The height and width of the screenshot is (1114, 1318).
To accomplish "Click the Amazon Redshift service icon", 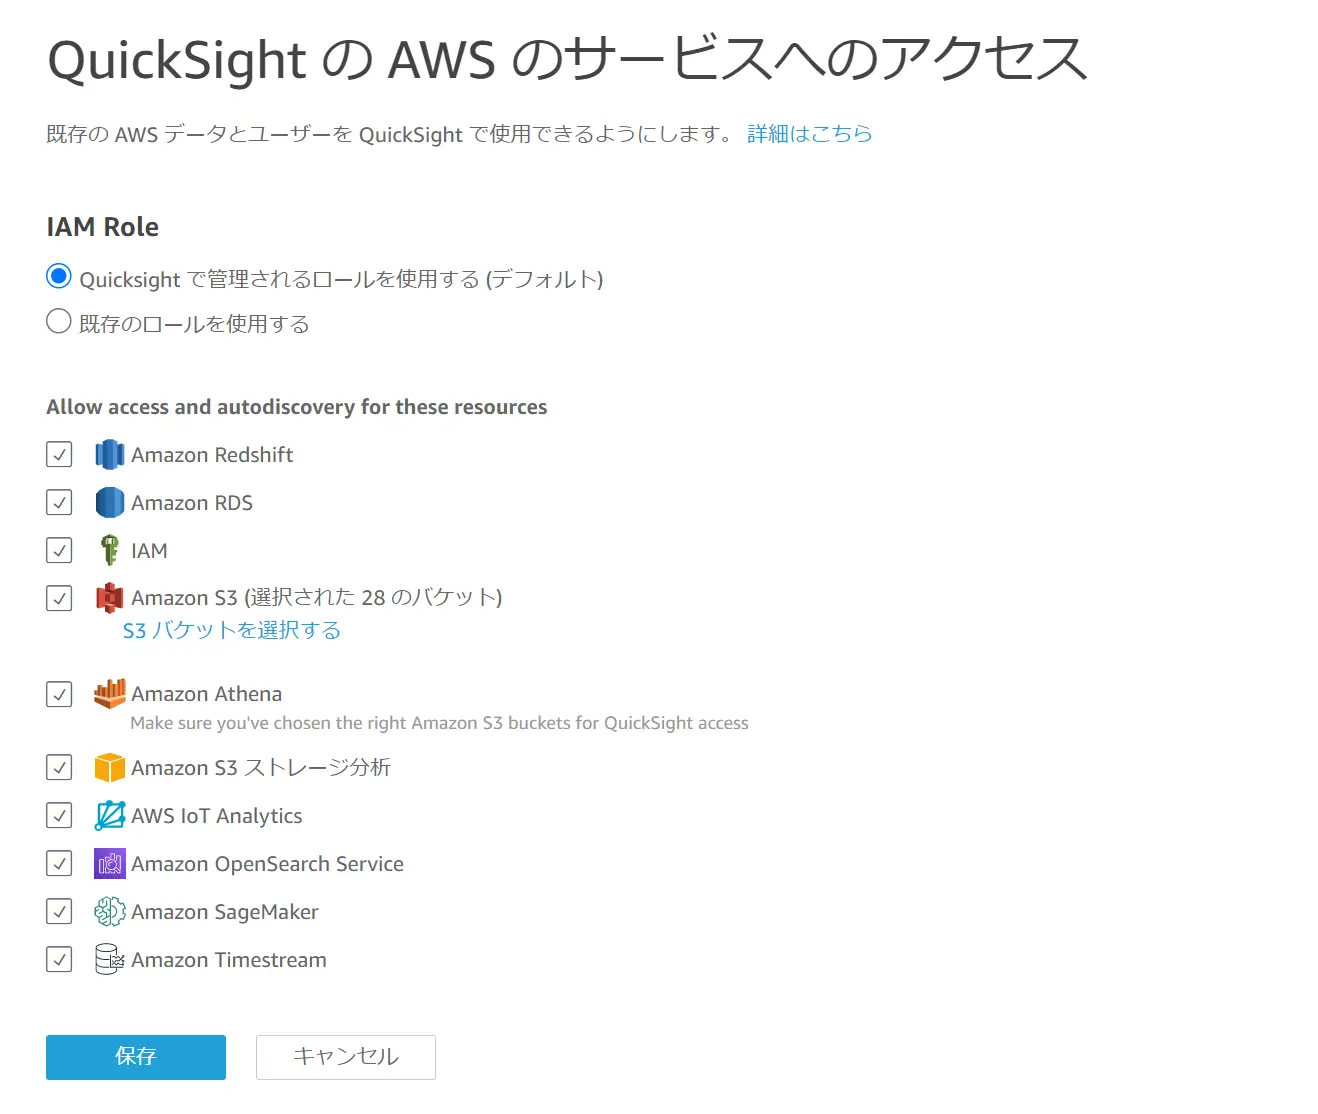I will coord(110,455).
